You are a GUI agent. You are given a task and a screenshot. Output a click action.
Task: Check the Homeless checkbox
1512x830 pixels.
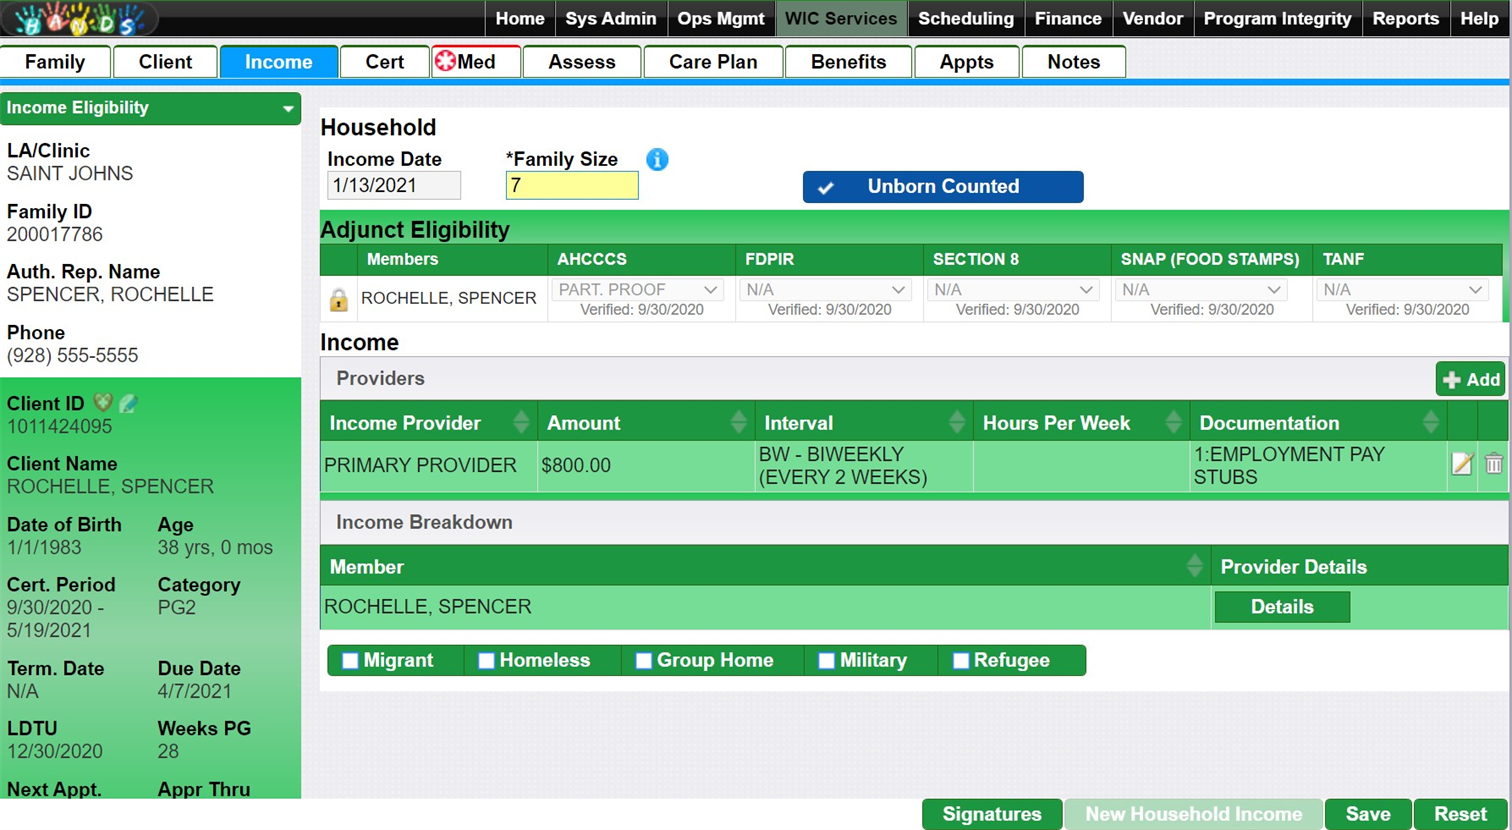pos(486,661)
